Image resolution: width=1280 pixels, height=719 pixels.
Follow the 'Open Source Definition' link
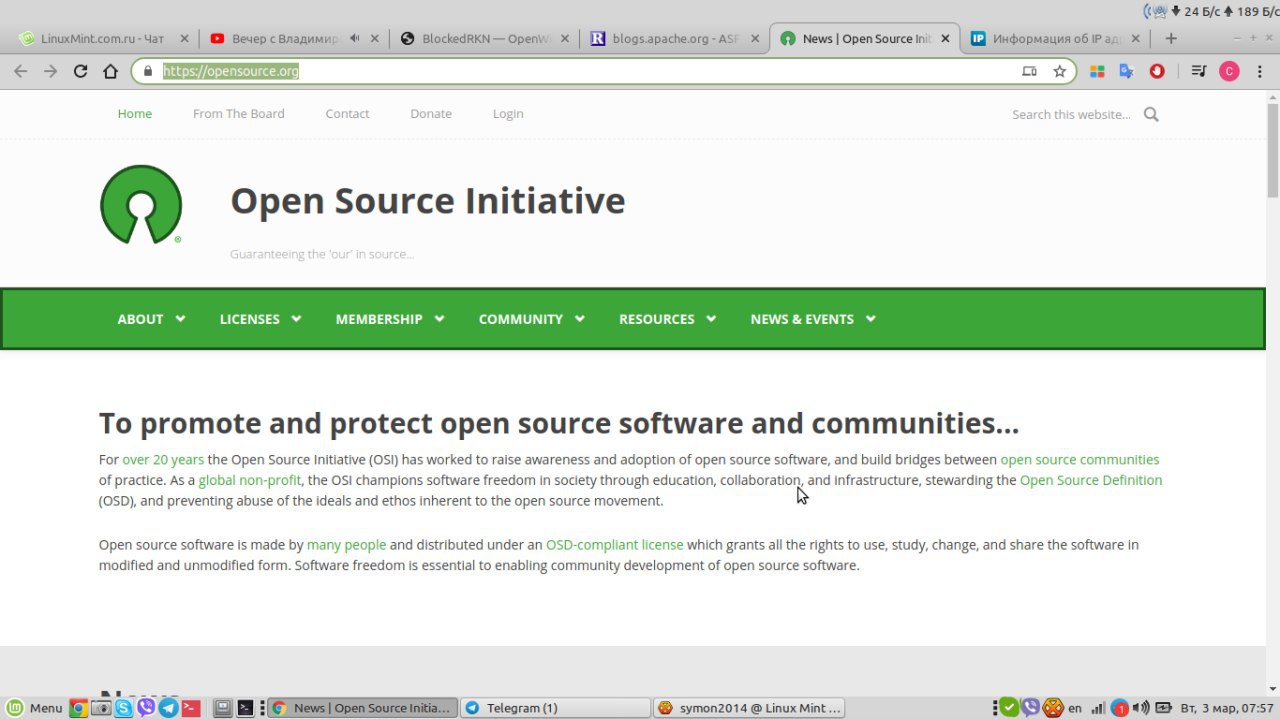pyautogui.click(x=1091, y=480)
